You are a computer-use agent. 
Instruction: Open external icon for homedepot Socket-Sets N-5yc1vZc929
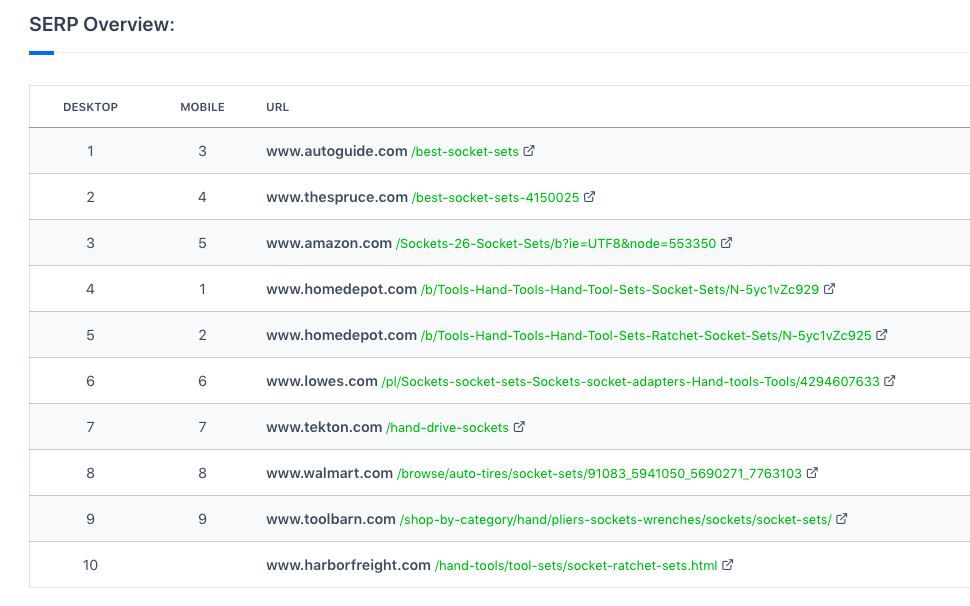coord(830,289)
